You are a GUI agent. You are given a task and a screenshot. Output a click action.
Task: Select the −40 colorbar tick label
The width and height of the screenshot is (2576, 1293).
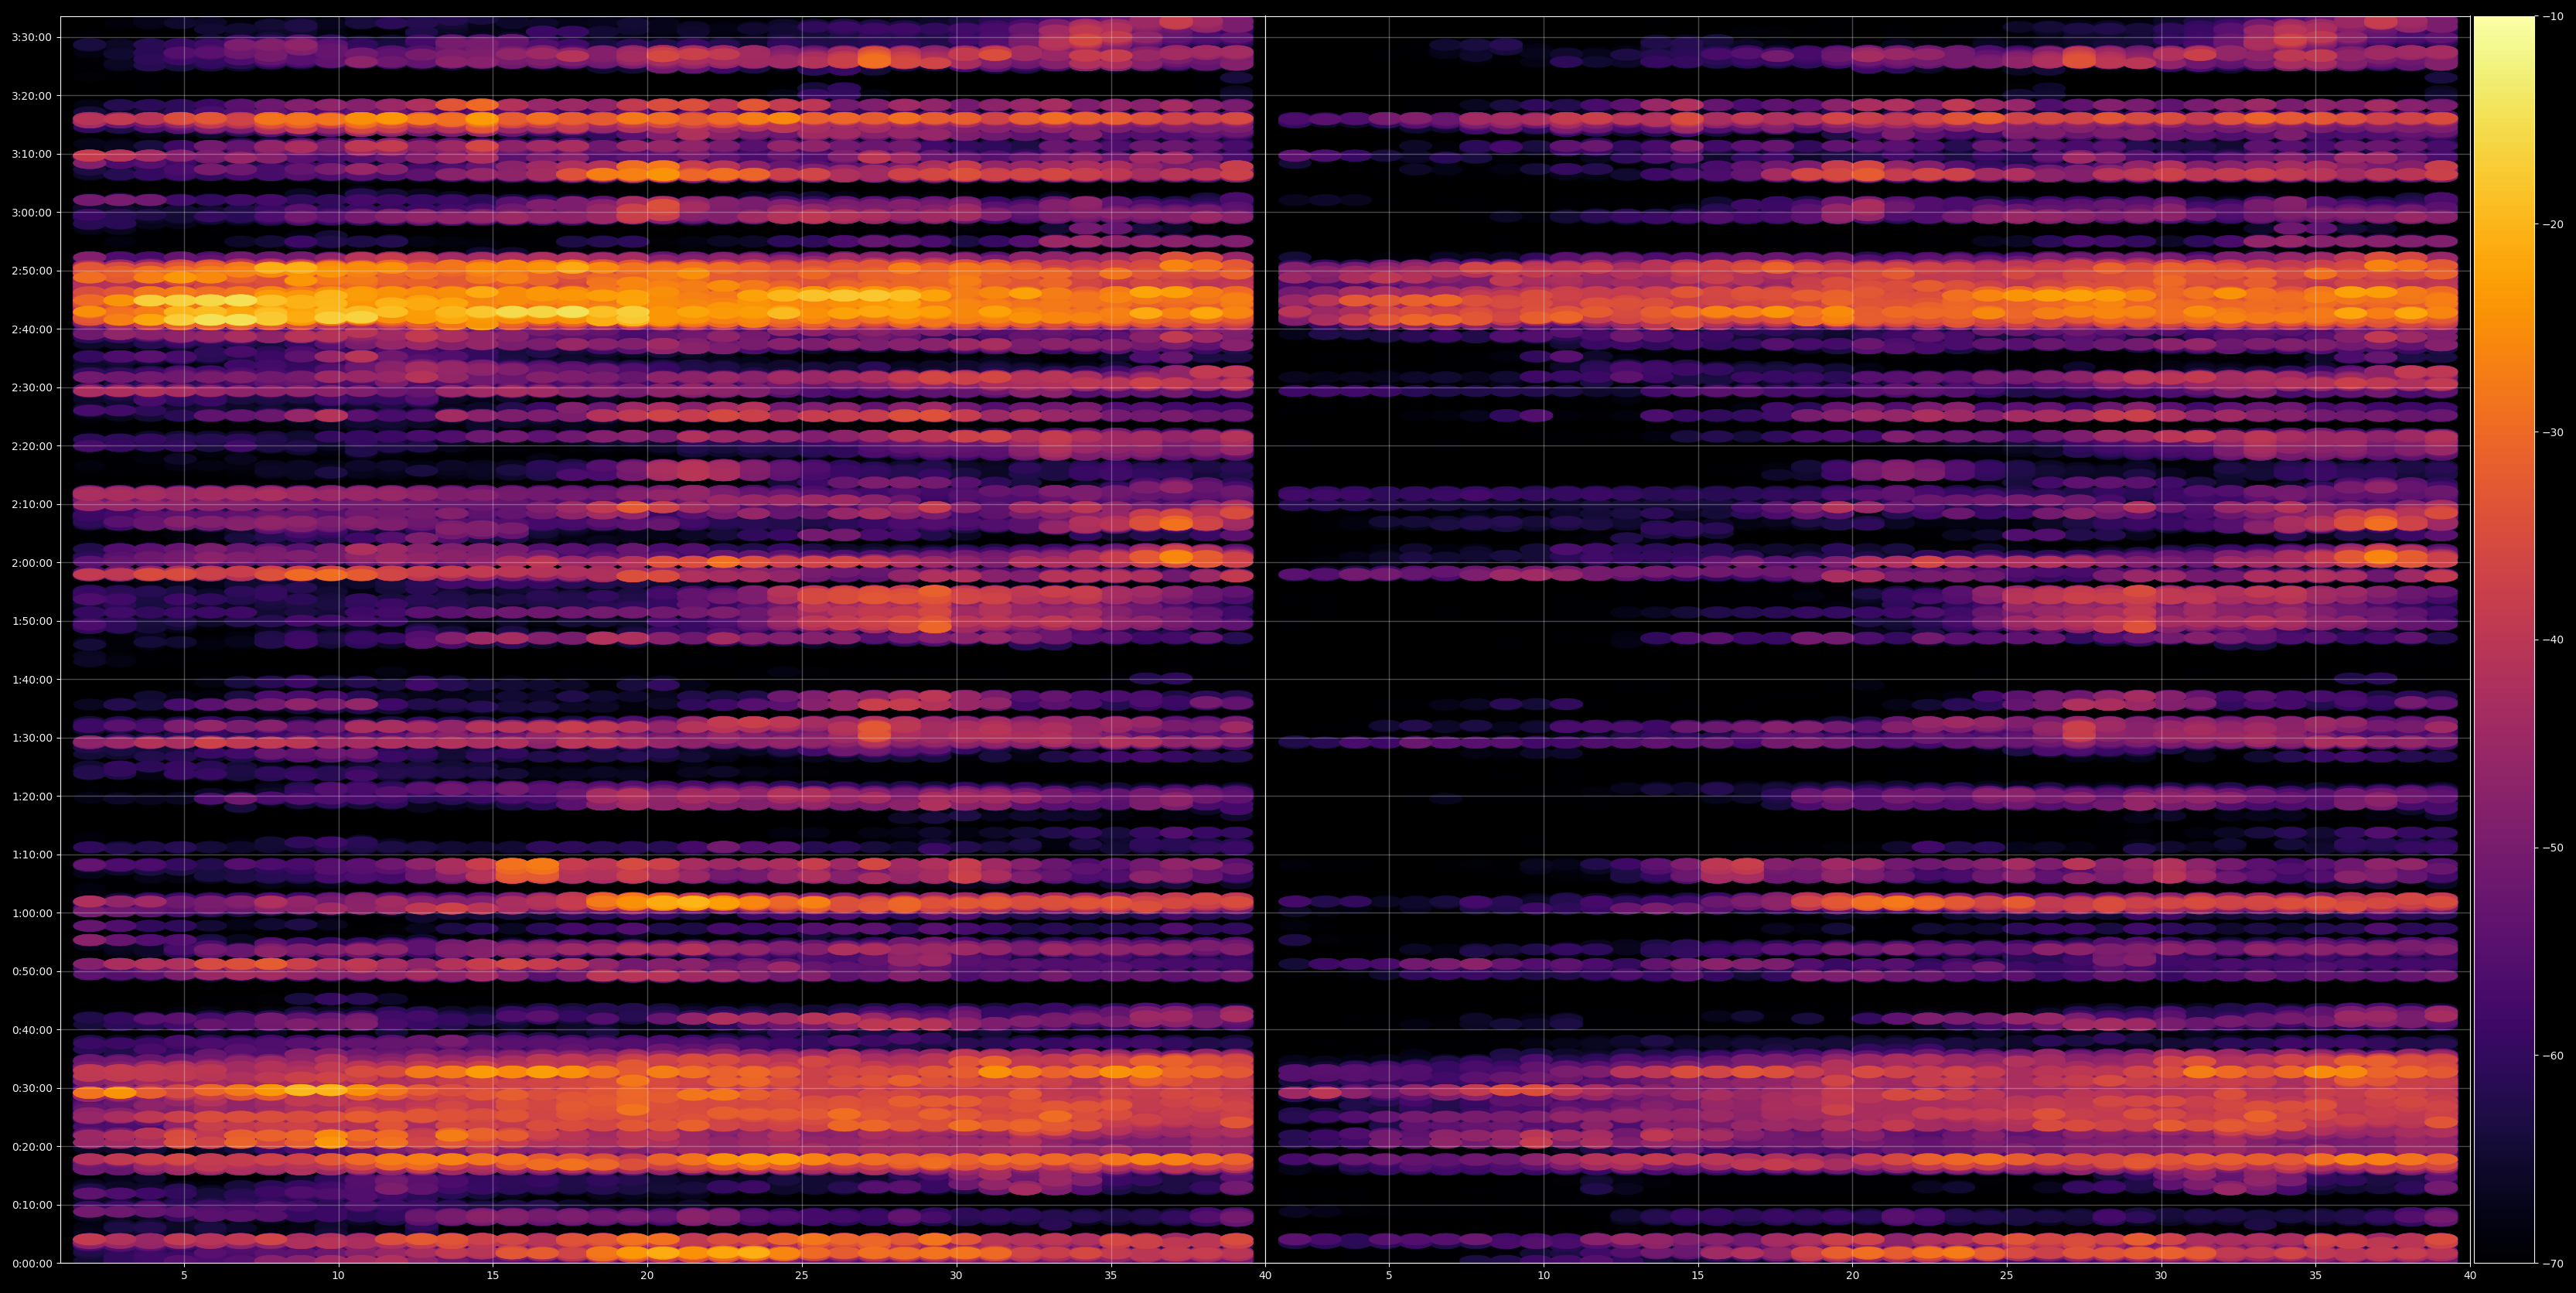tap(2553, 640)
